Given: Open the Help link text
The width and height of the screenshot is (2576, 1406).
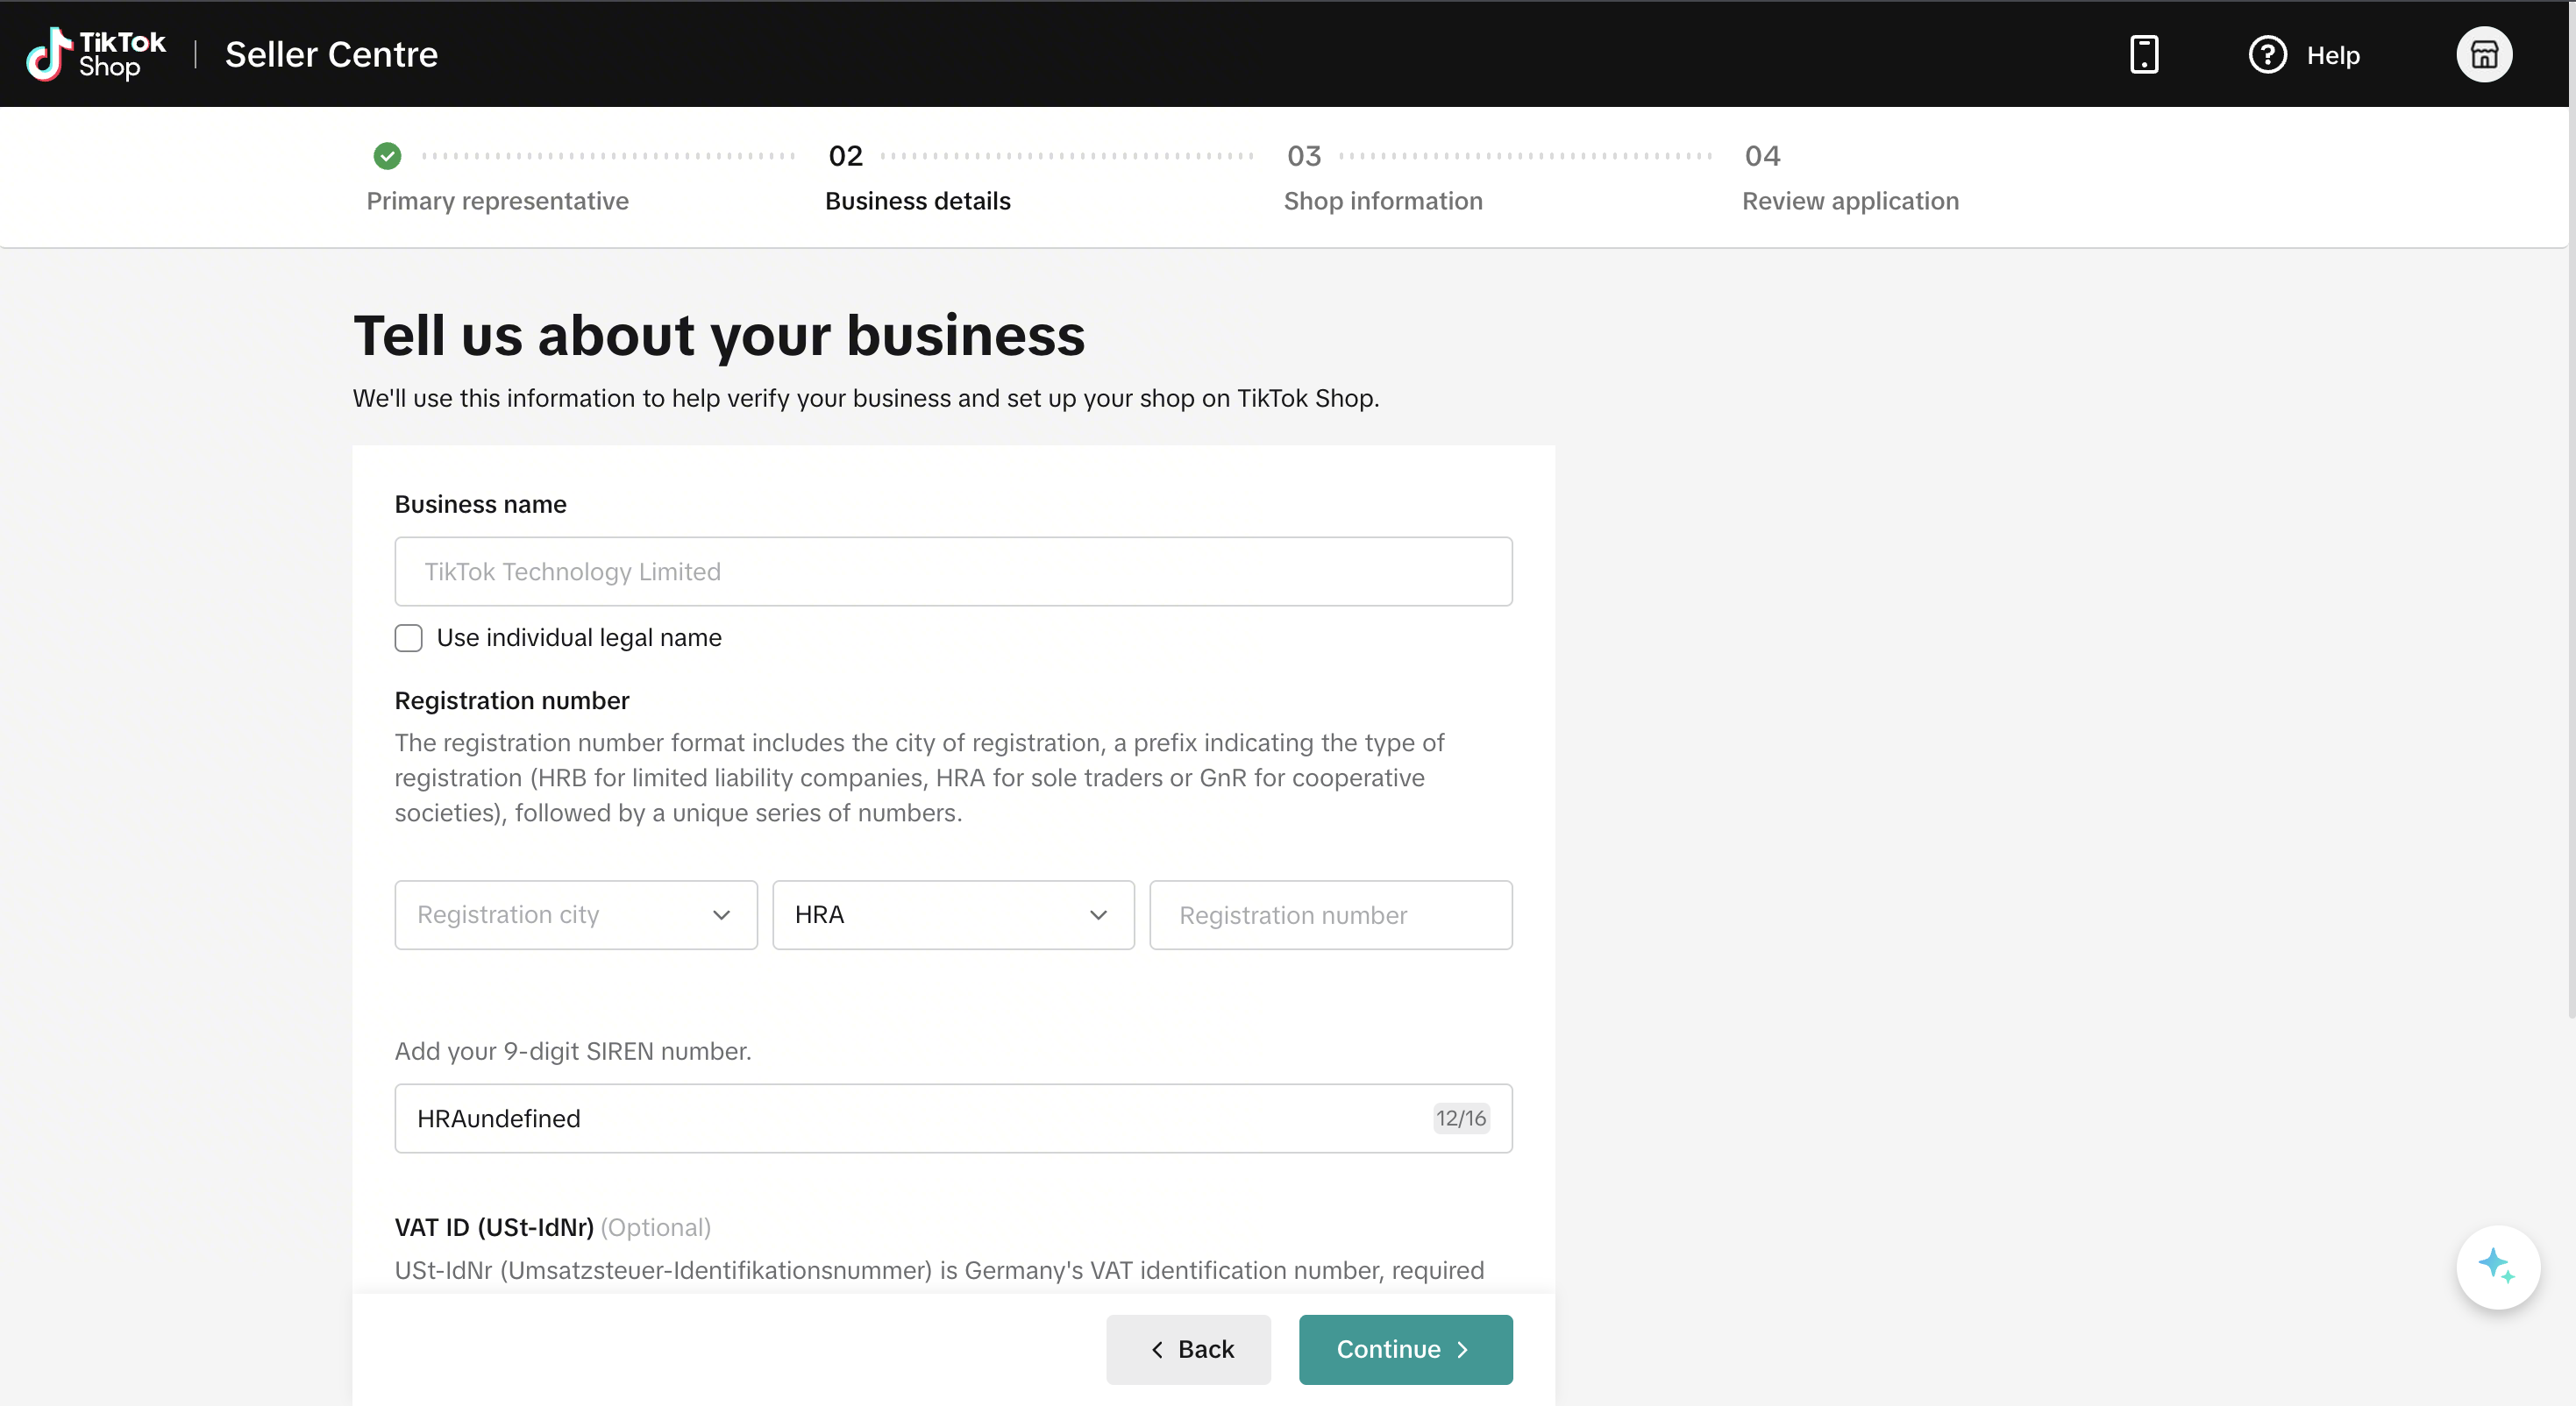Looking at the screenshot, I should (2333, 55).
